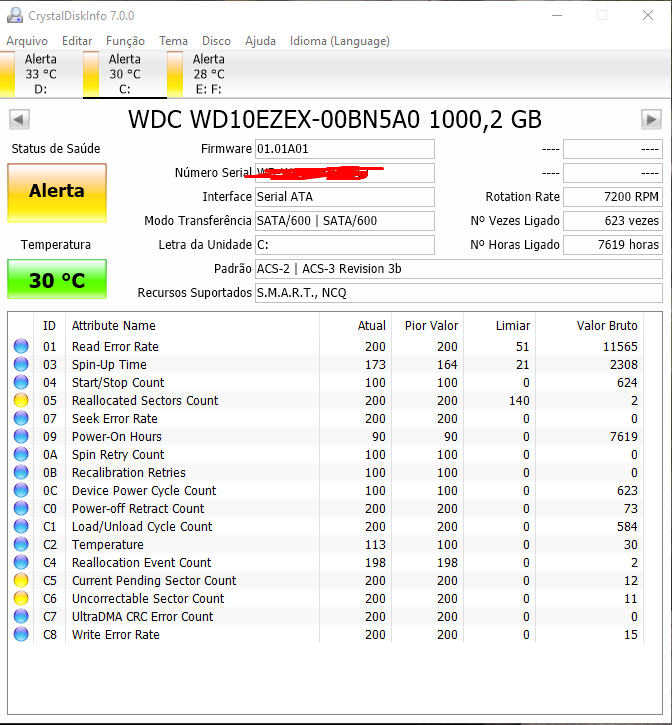The height and width of the screenshot is (725, 672).
Task: Click blue status dot for Power-On Hours
Action: (x=21, y=436)
